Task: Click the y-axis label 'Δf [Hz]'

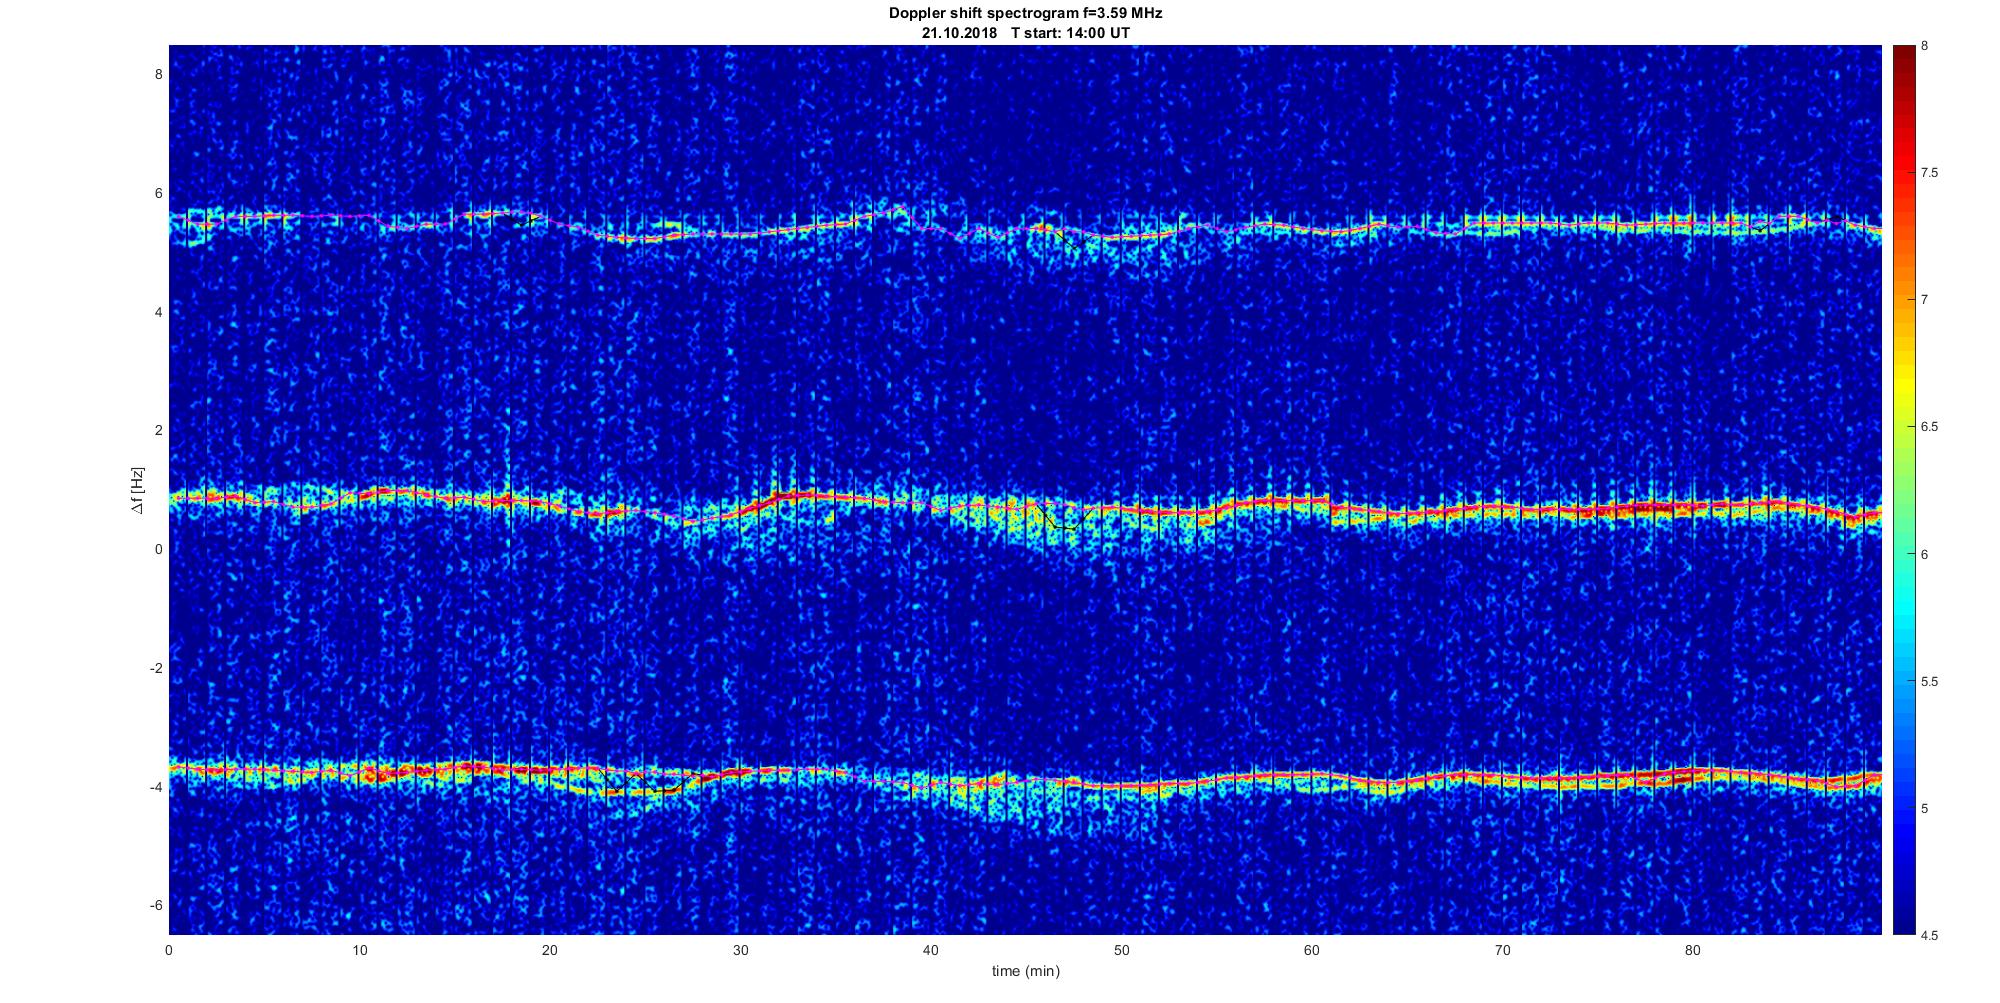Action: 137,490
